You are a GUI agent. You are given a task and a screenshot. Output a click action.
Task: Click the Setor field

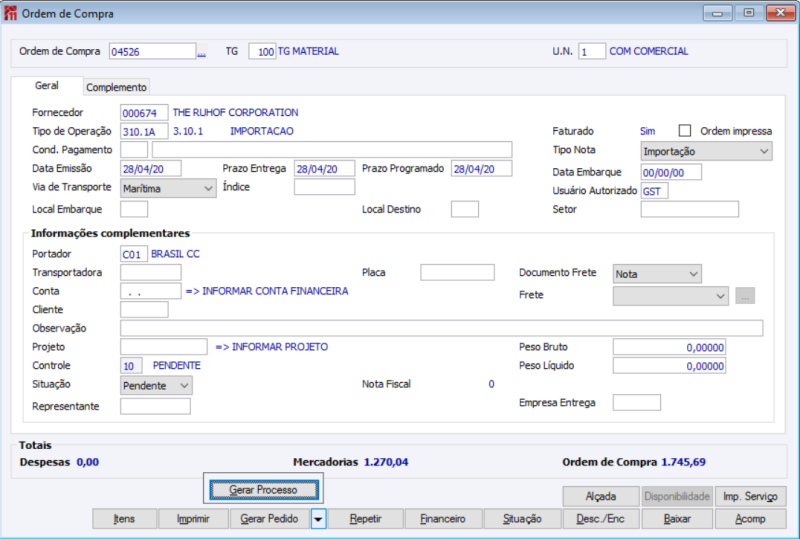click(x=690, y=209)
